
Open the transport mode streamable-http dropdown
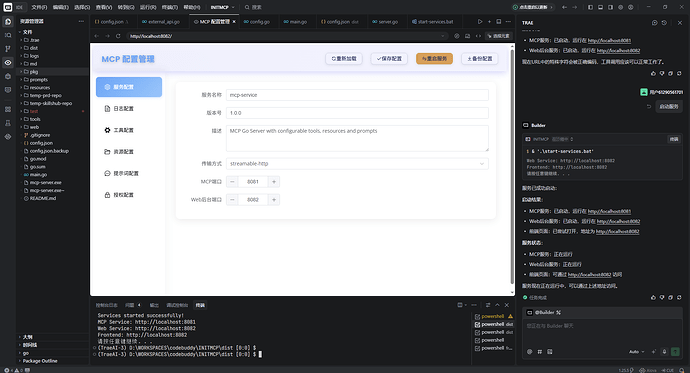click(357, 164)
